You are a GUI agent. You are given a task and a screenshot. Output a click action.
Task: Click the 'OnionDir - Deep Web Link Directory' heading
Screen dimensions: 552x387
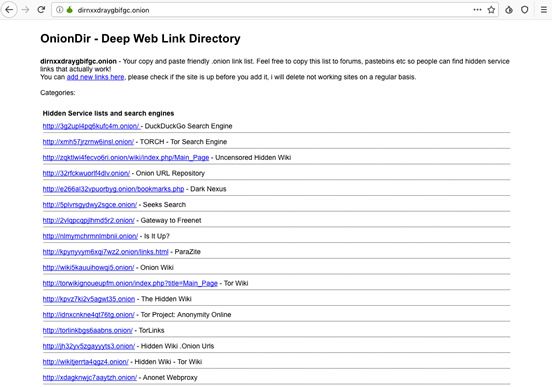coord(140,38)
